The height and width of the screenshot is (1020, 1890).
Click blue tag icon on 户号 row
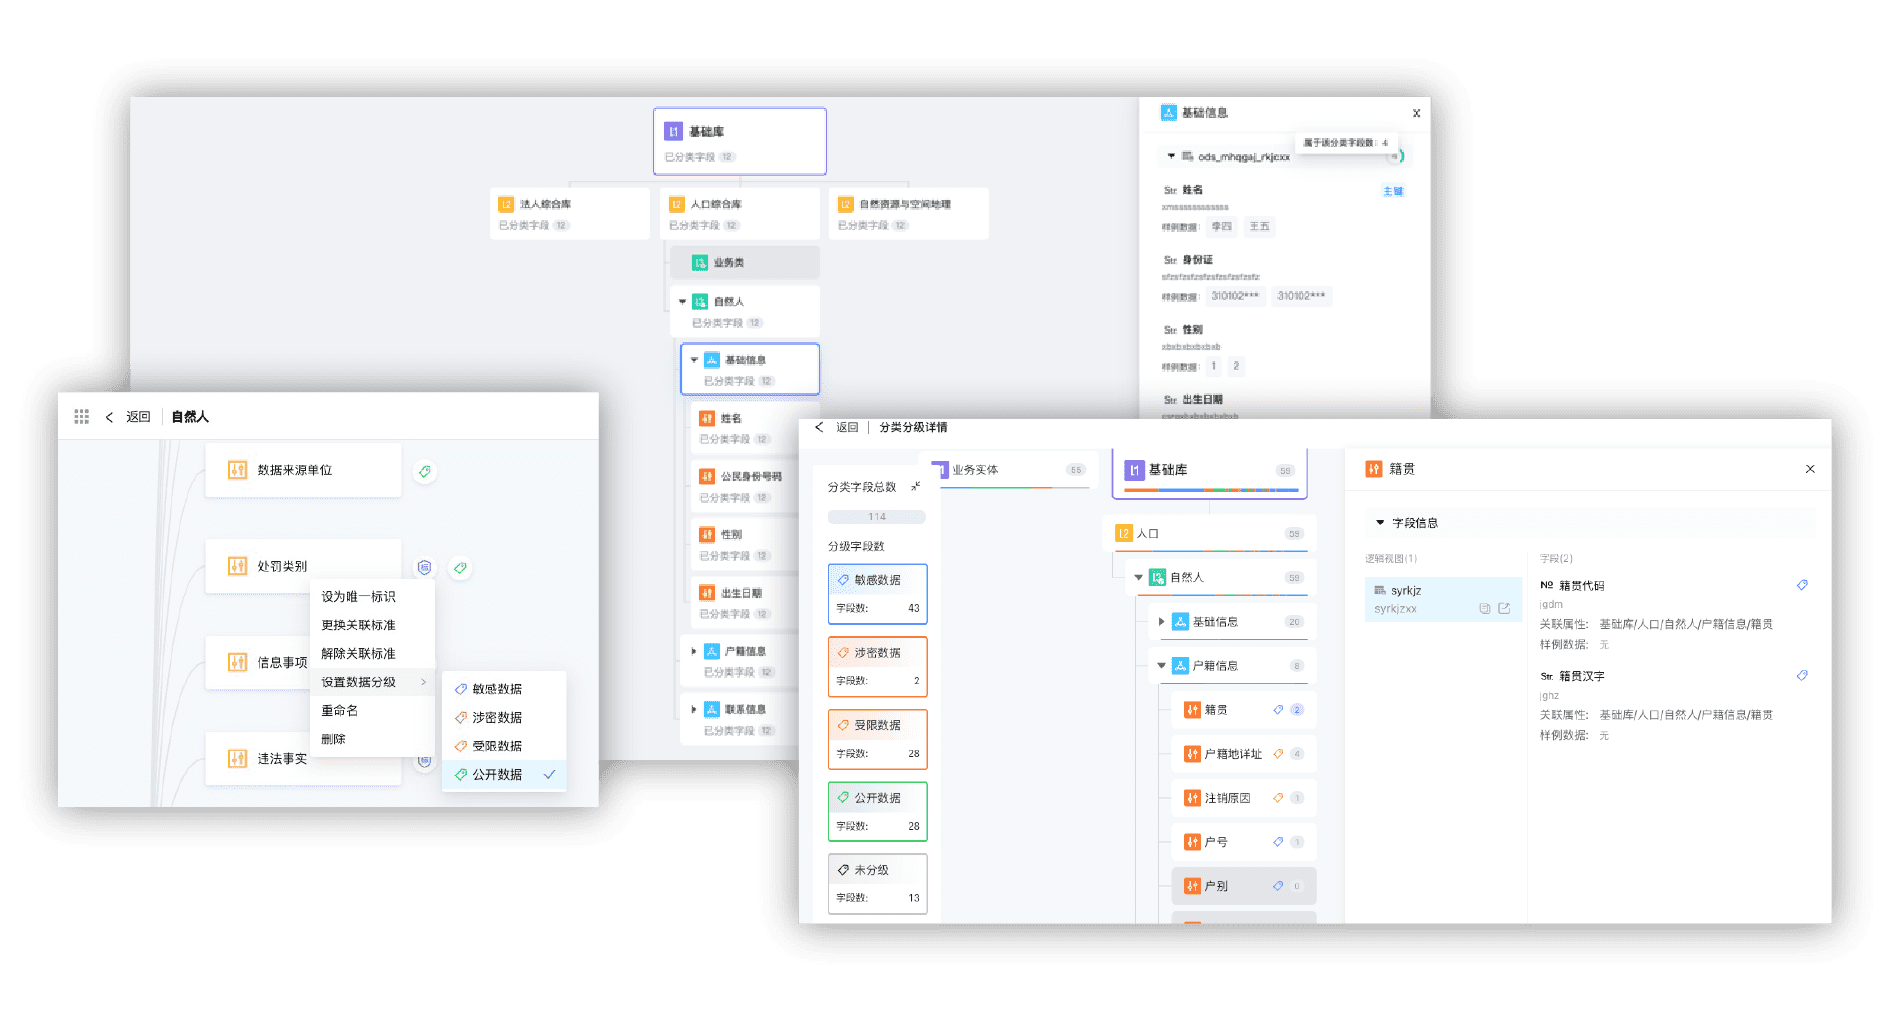click(x=1278, y=842)
